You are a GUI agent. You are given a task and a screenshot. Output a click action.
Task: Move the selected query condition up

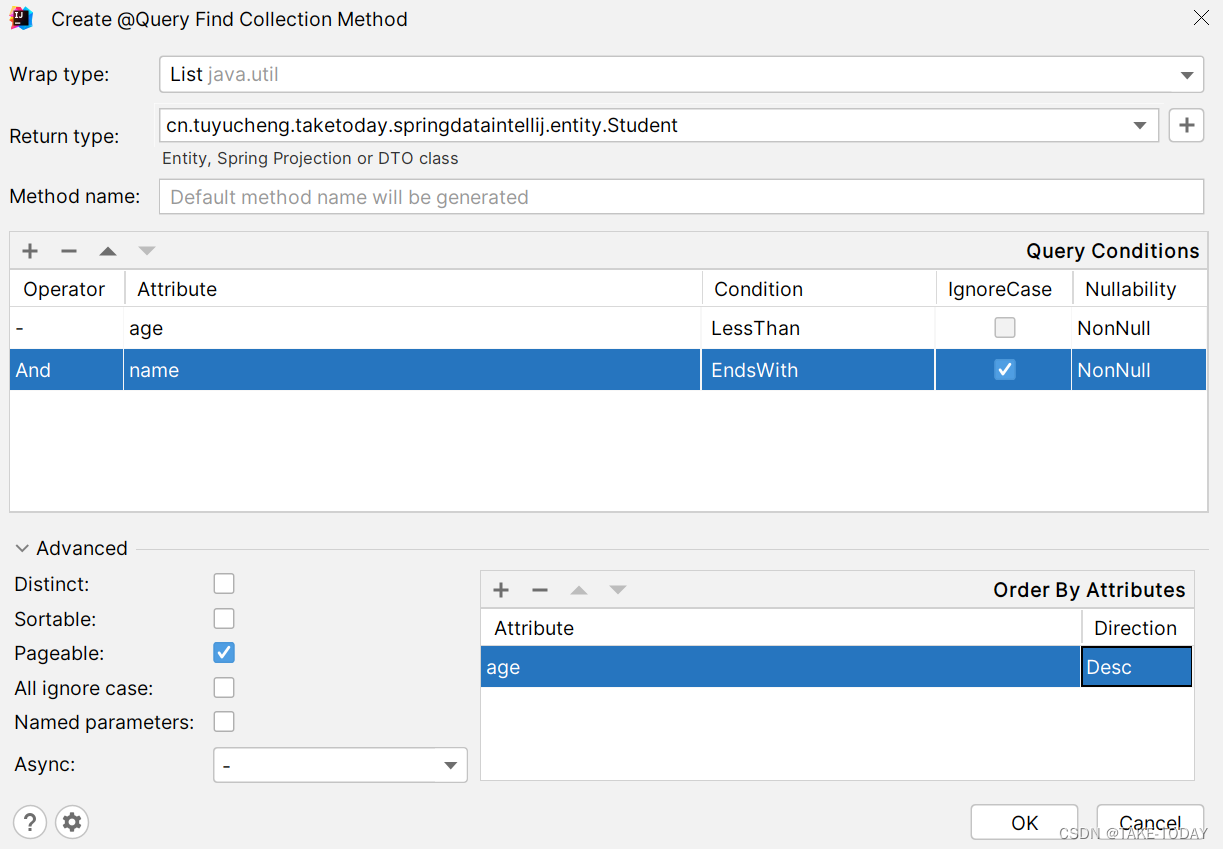(x=108, y=251)
